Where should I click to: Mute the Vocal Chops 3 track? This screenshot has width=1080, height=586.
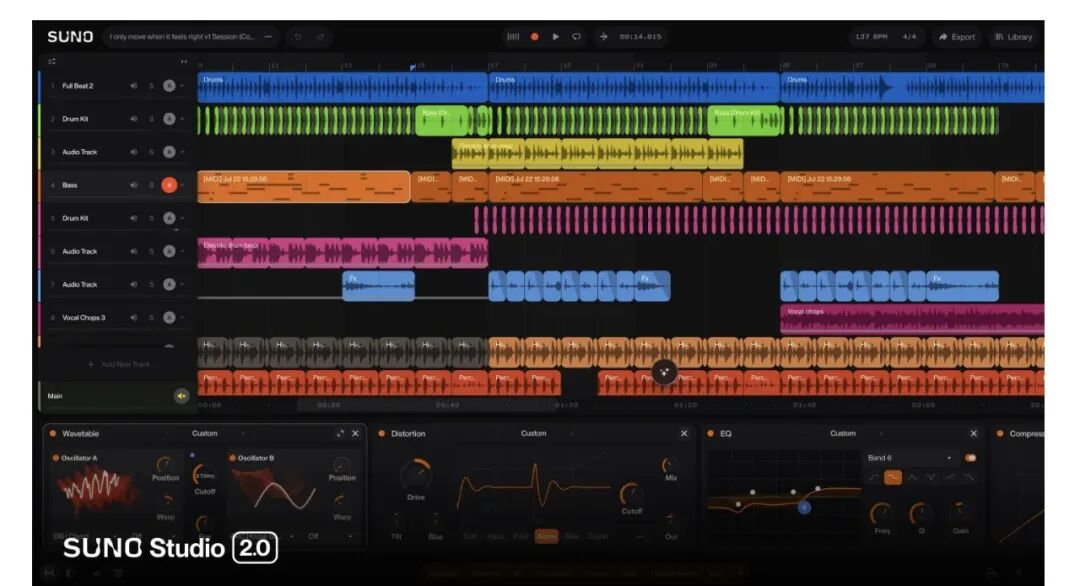pyautogui.click(x=134, y=317)
